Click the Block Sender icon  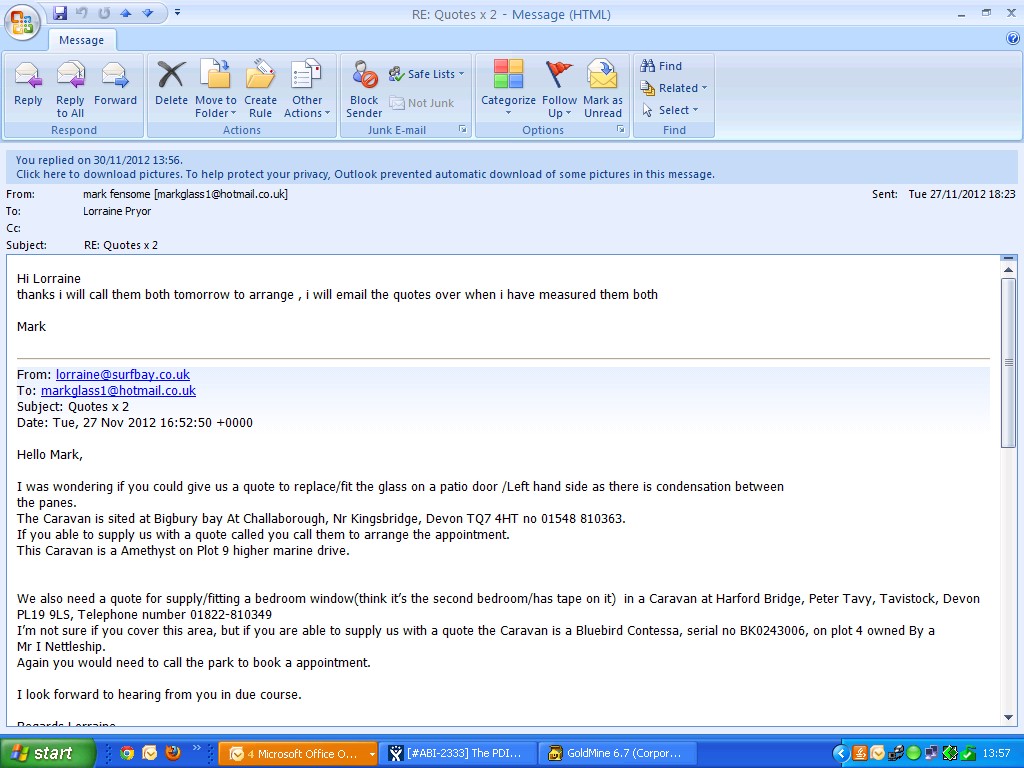point(364,89)
